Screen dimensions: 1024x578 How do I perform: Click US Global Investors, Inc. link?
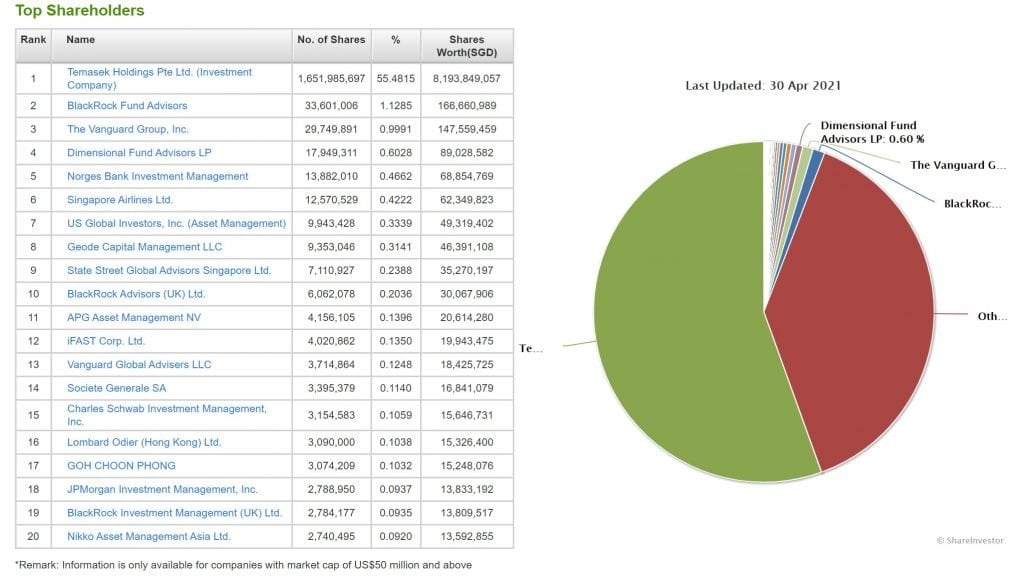tap(176, 223)
